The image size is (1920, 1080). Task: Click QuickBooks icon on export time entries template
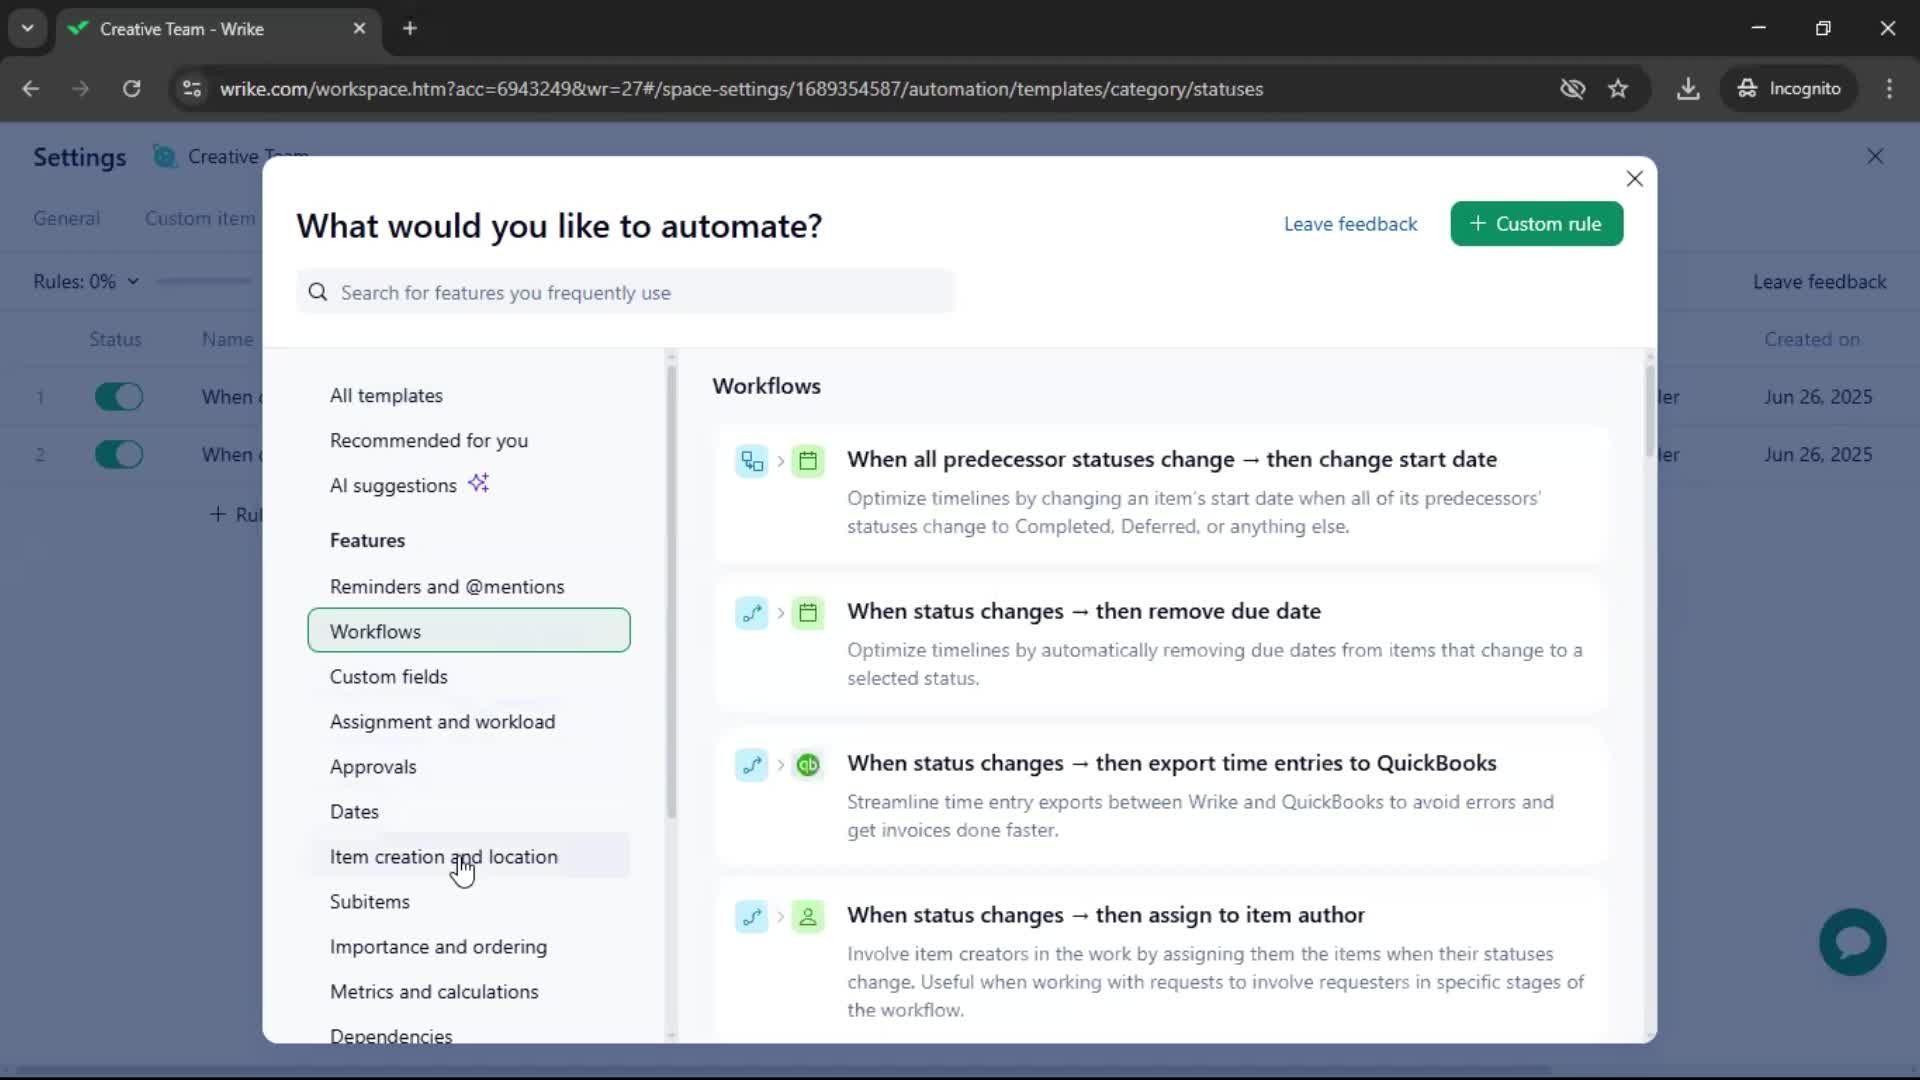[x=808, y=765]
